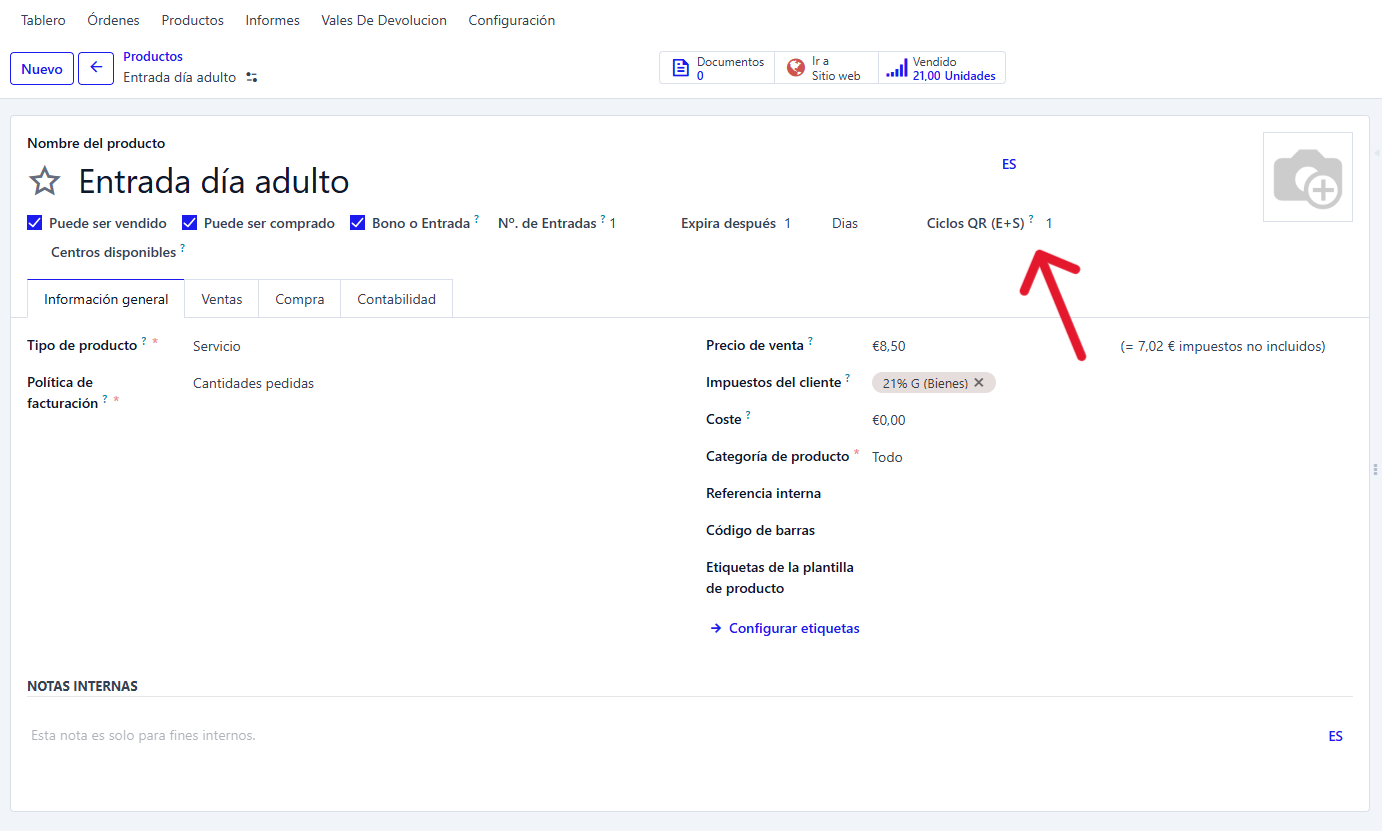Disable the Bono o Entrada checkbox
Image resolution: width=1382 pixels, height=831 pixels.
[x=358, y=223]
